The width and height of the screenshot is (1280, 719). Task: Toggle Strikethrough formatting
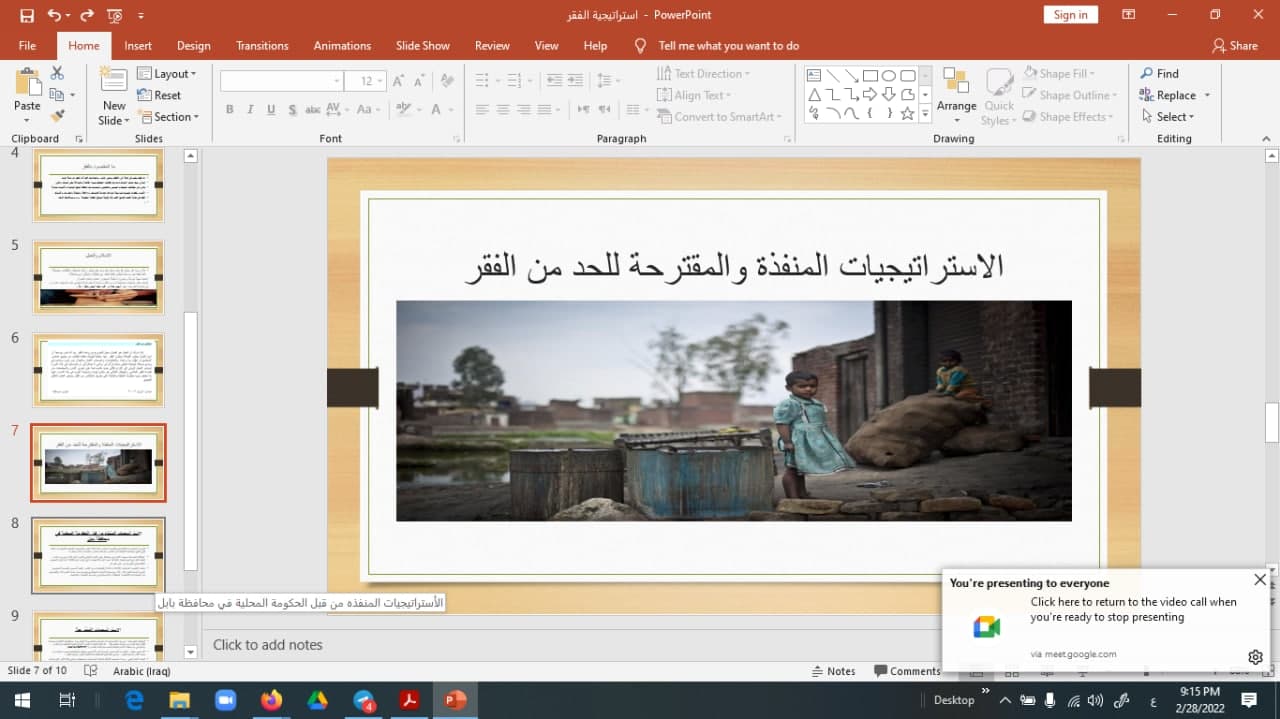[x=313, y=110]
